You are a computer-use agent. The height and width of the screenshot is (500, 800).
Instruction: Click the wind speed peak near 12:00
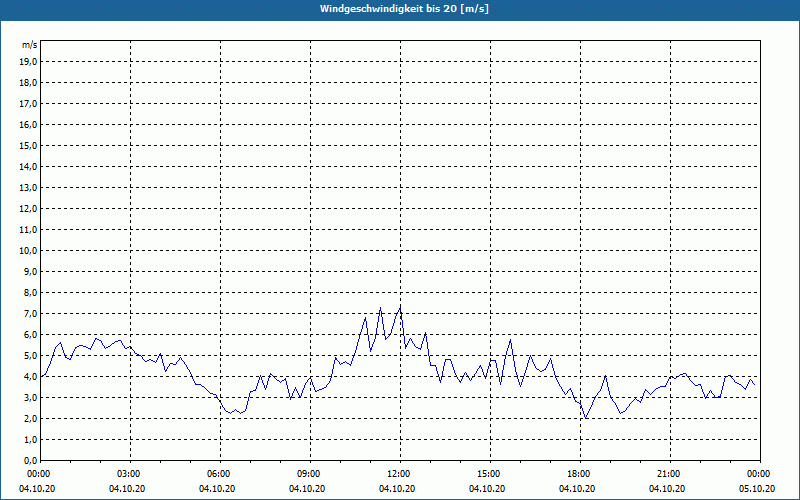[400, 306]
